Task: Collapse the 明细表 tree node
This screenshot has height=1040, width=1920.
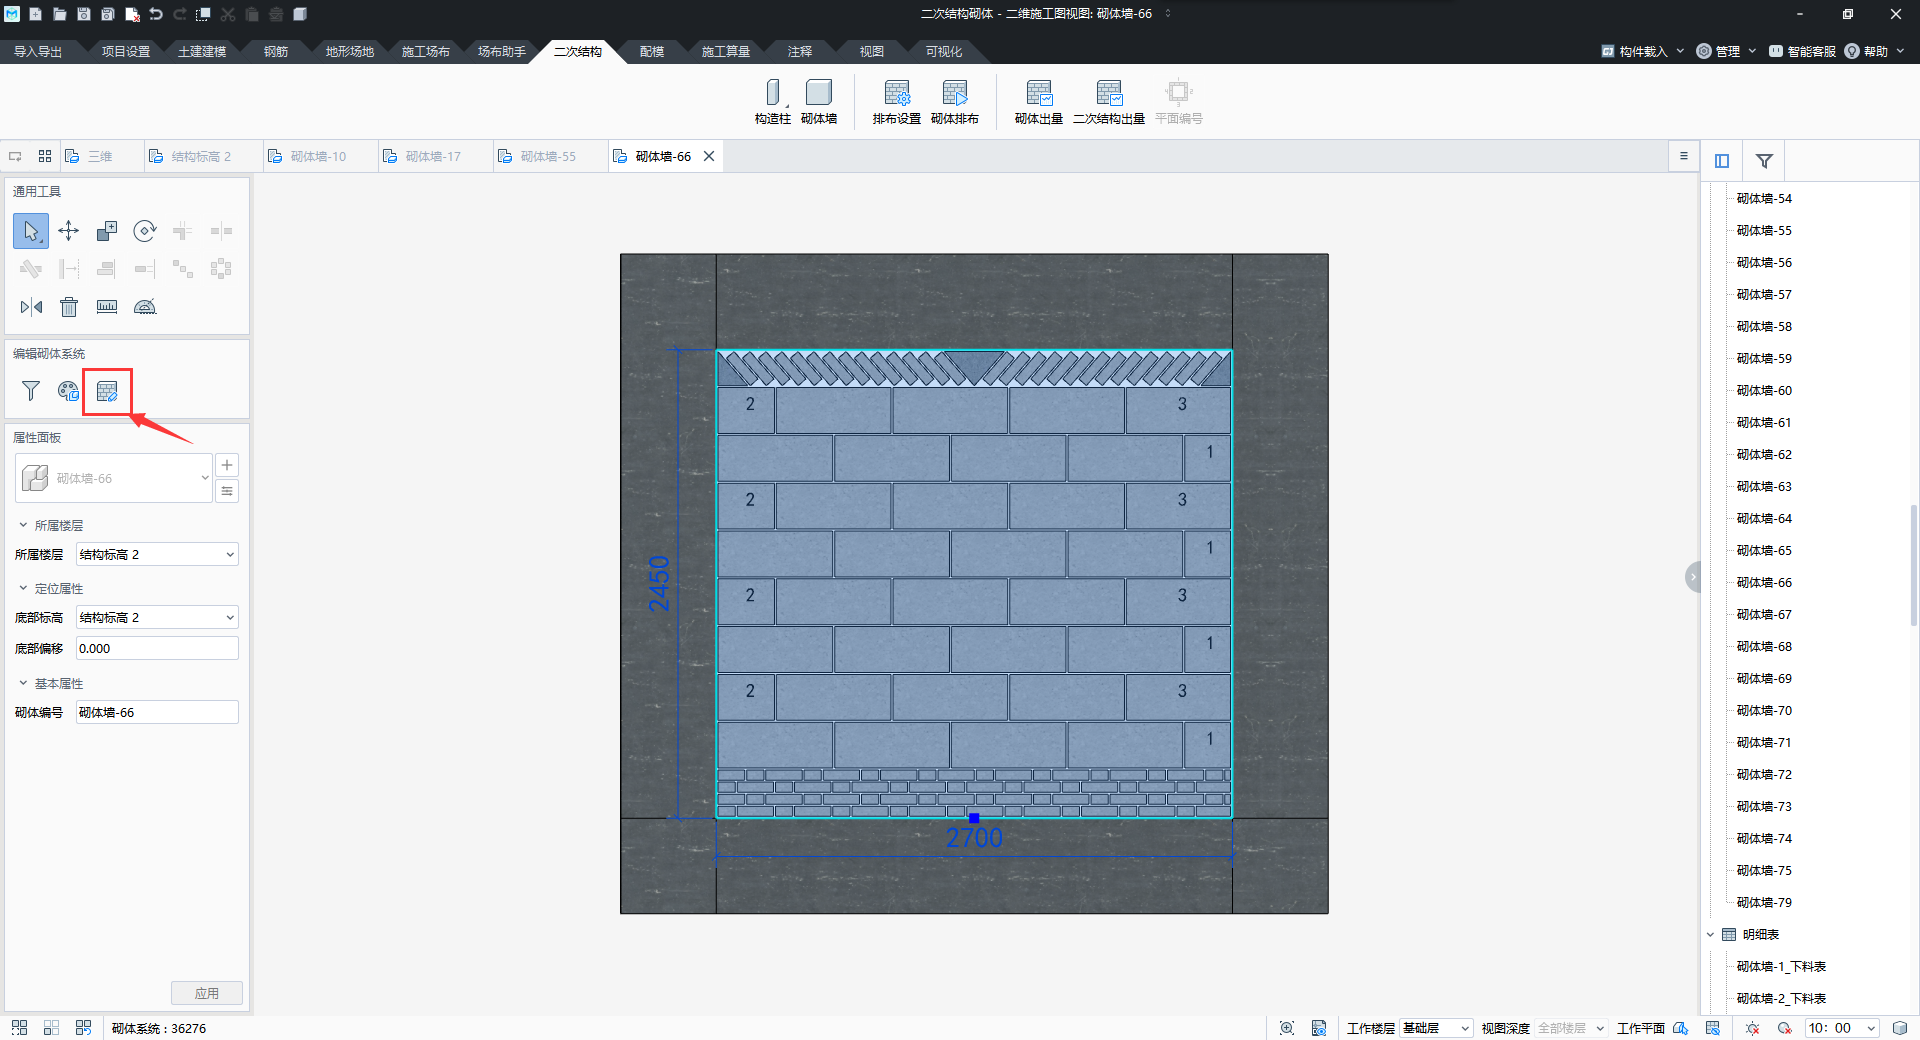Action: [1710, 935]
